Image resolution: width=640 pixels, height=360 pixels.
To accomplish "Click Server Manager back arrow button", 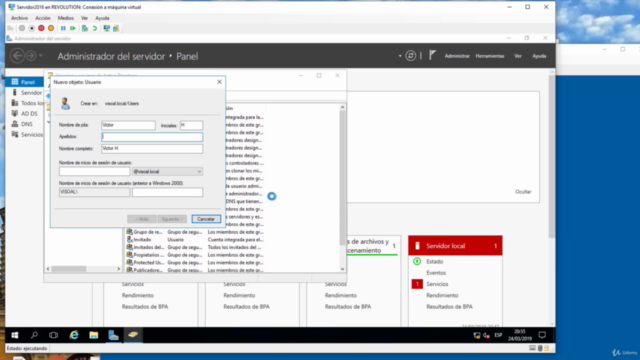I will pos(17,56).
